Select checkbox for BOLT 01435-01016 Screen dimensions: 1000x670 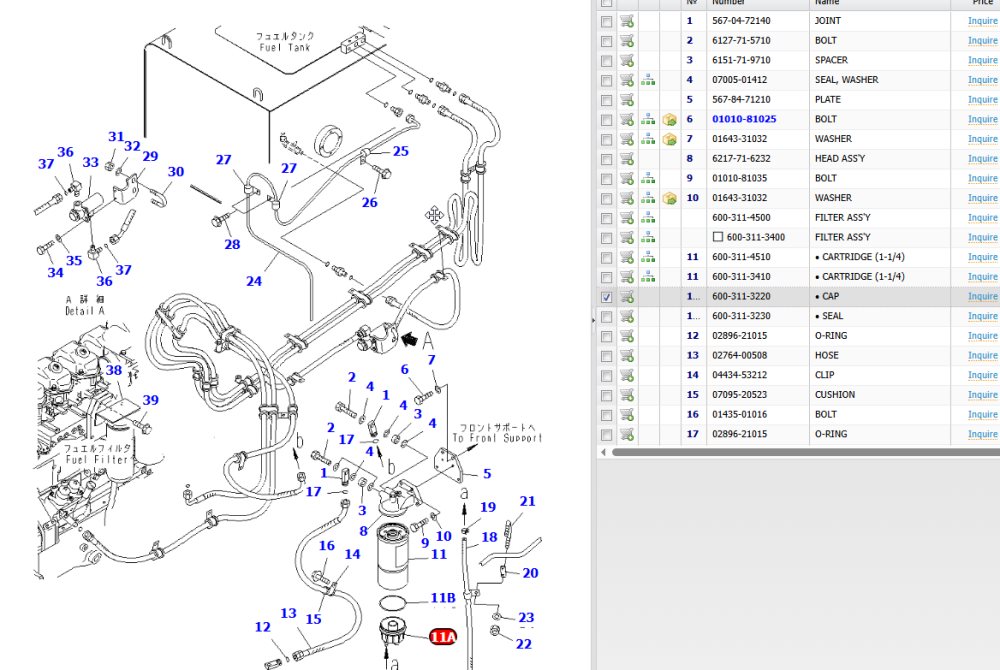coord(607,416)
